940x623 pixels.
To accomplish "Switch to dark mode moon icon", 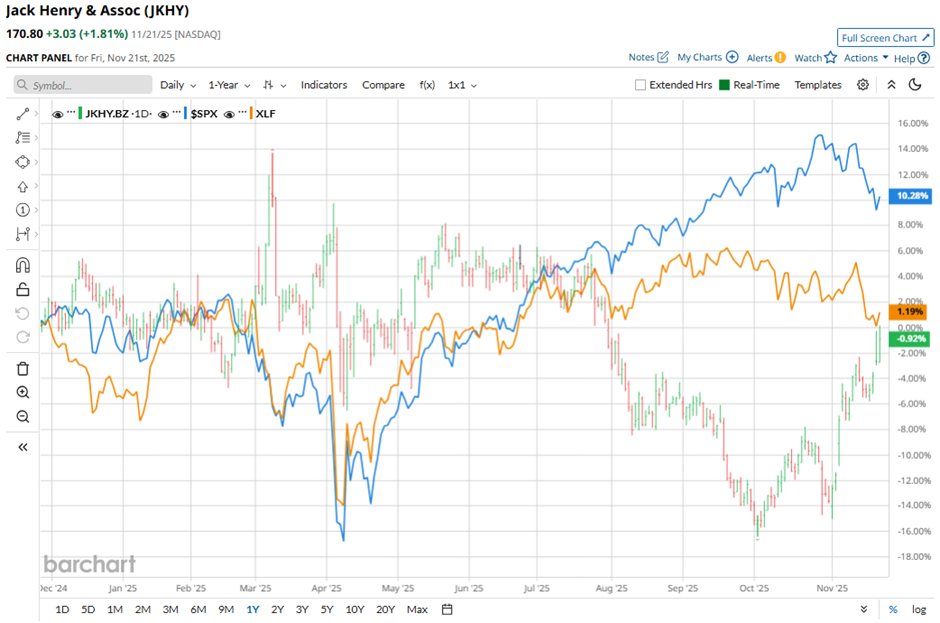I will [915, 85].
